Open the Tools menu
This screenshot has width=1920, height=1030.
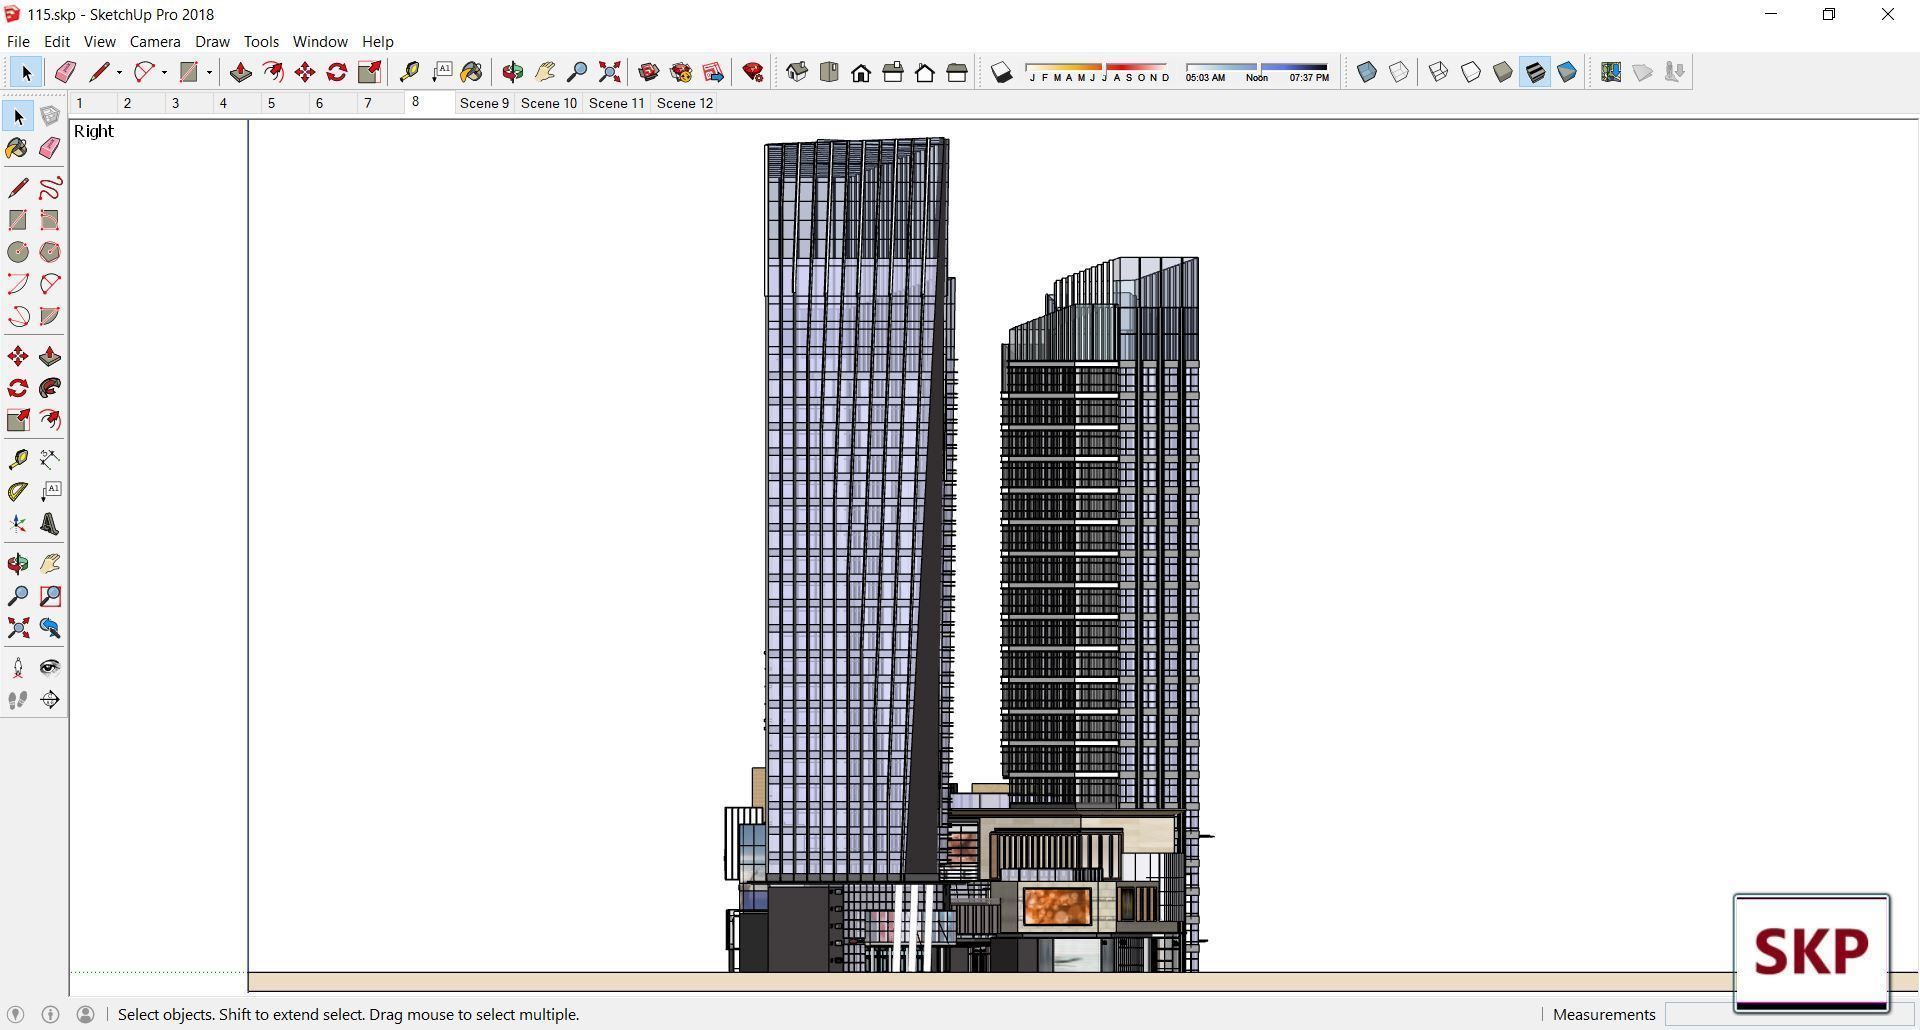pos(261,41)
